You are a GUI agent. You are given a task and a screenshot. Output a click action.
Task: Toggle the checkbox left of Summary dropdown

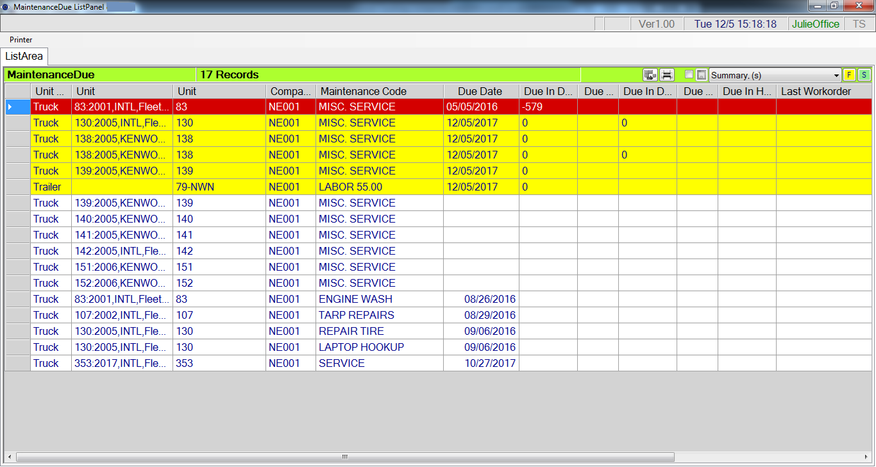(689, 75)
